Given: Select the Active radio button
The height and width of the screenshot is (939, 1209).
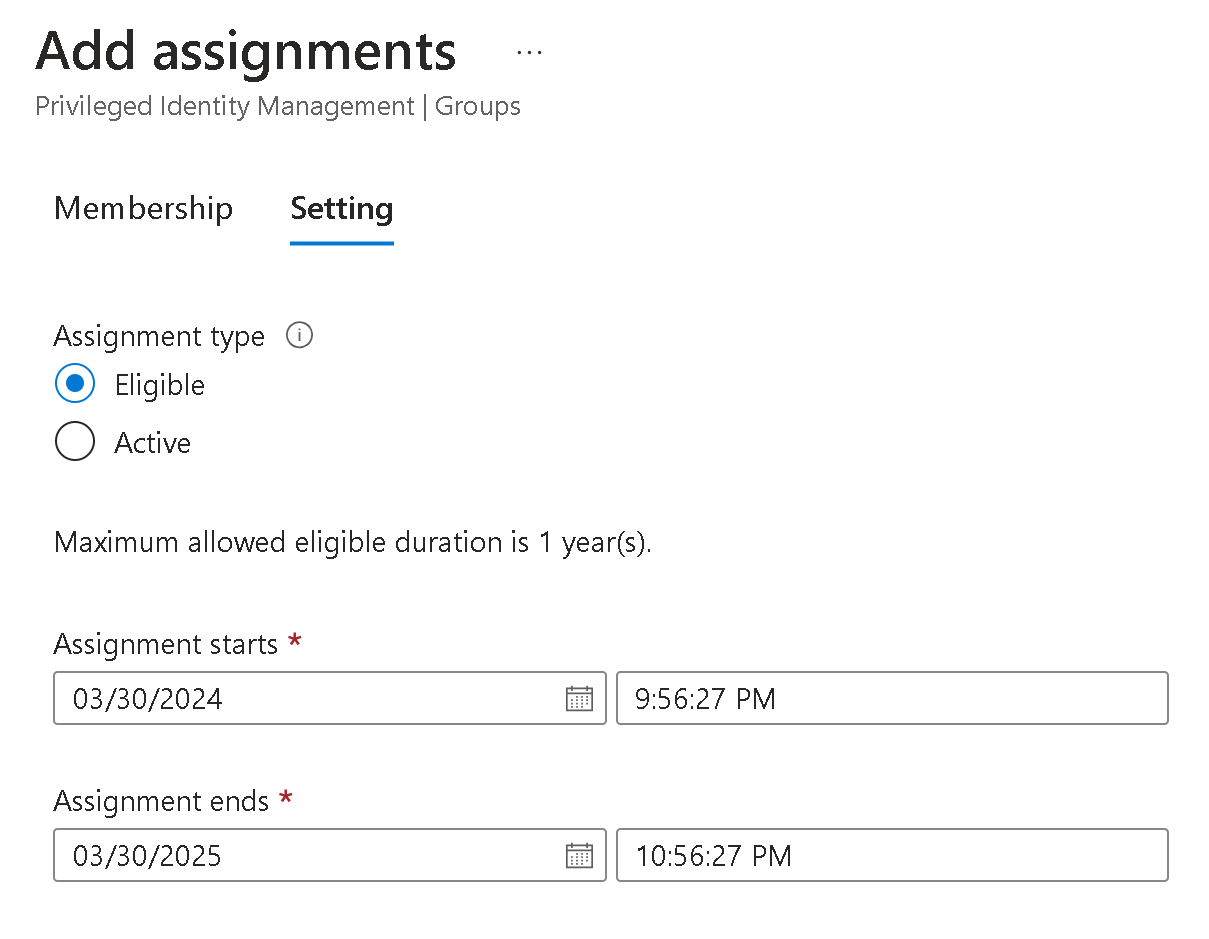Looking at the screenshot, I should tap(75, 442).
